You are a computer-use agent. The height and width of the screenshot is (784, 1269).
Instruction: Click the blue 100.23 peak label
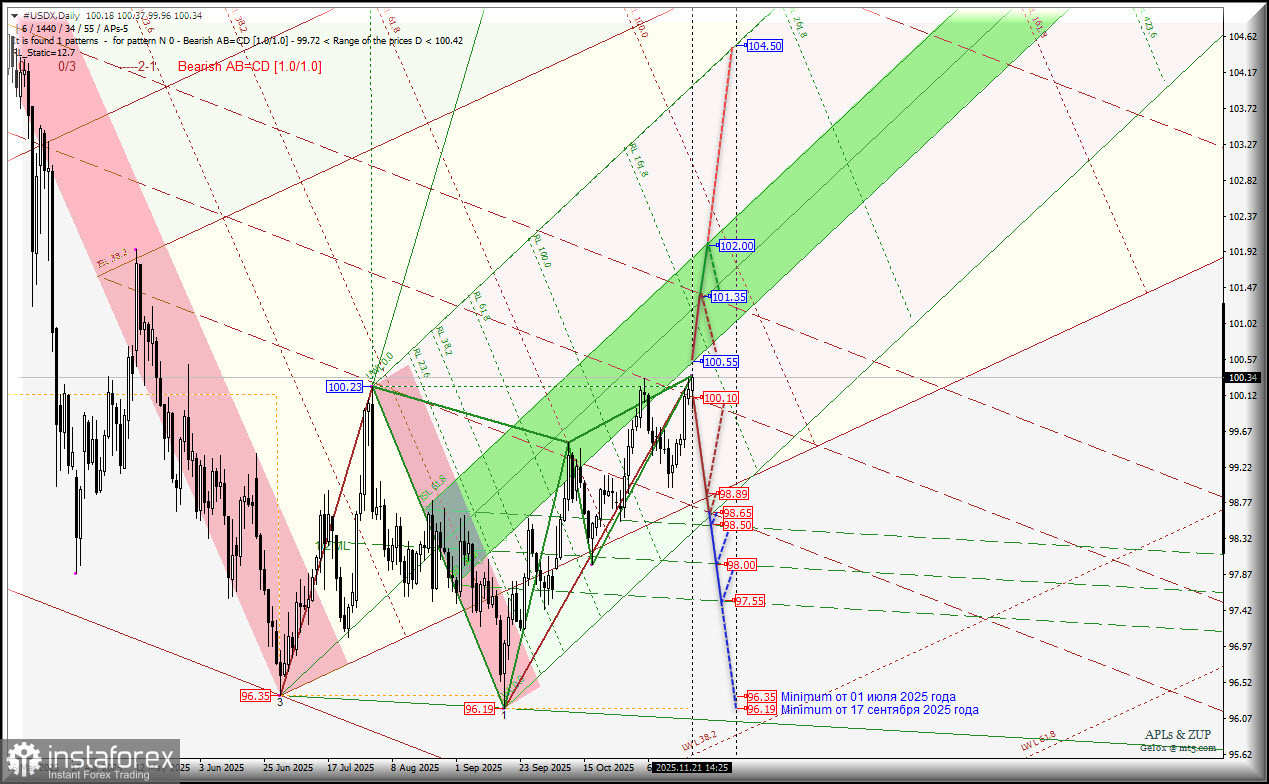[x=344, y=387]
